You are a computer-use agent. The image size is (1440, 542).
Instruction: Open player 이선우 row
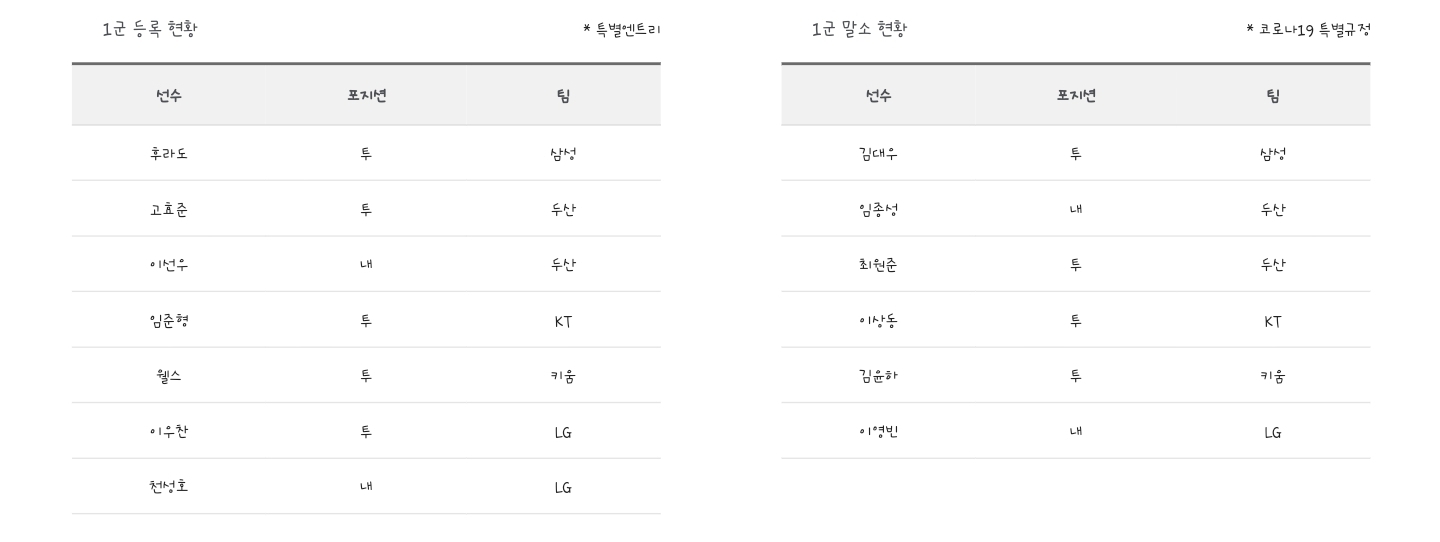[169, 265]
